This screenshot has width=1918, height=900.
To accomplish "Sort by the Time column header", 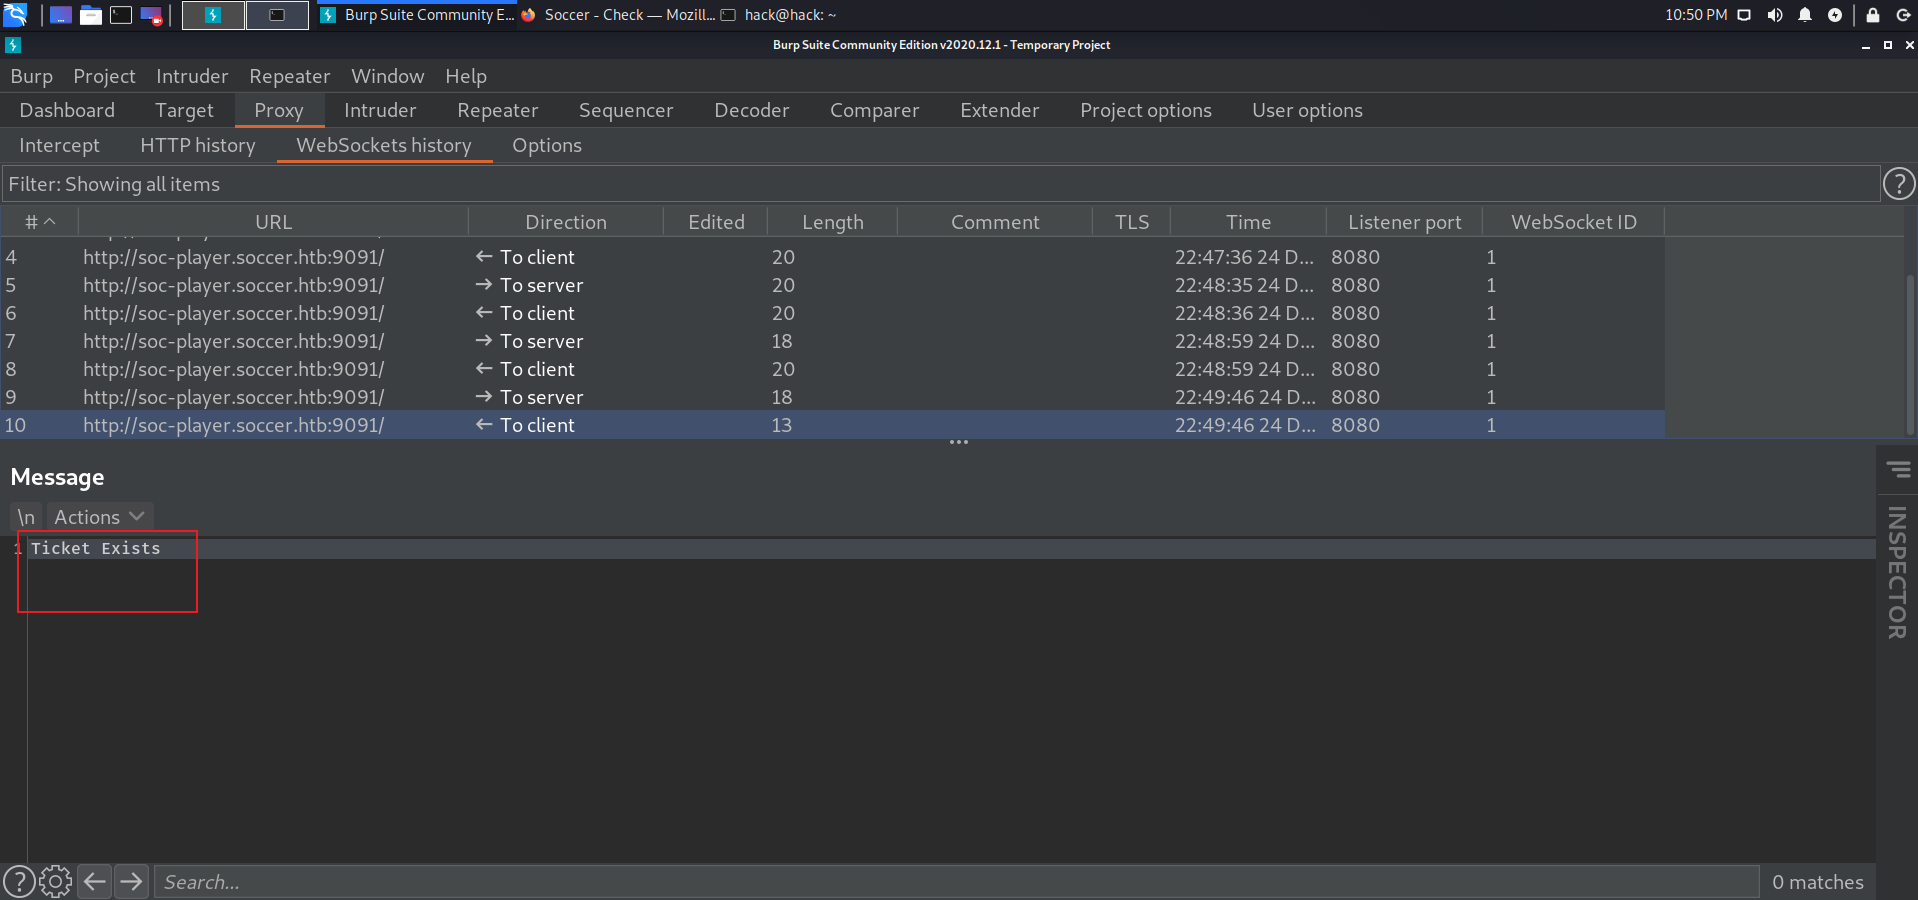I will (1249, 222).
